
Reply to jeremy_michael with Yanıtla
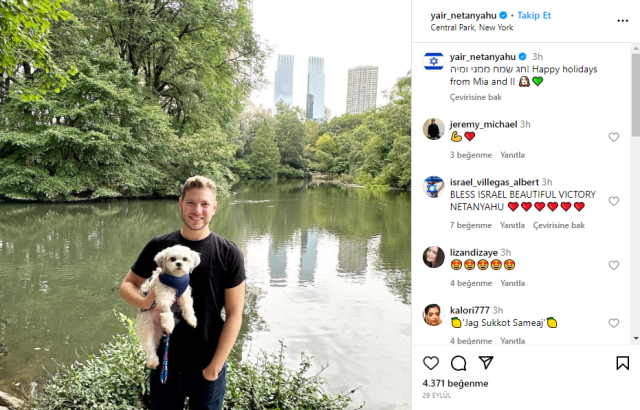pyautogui.click(x=512, y=155)
